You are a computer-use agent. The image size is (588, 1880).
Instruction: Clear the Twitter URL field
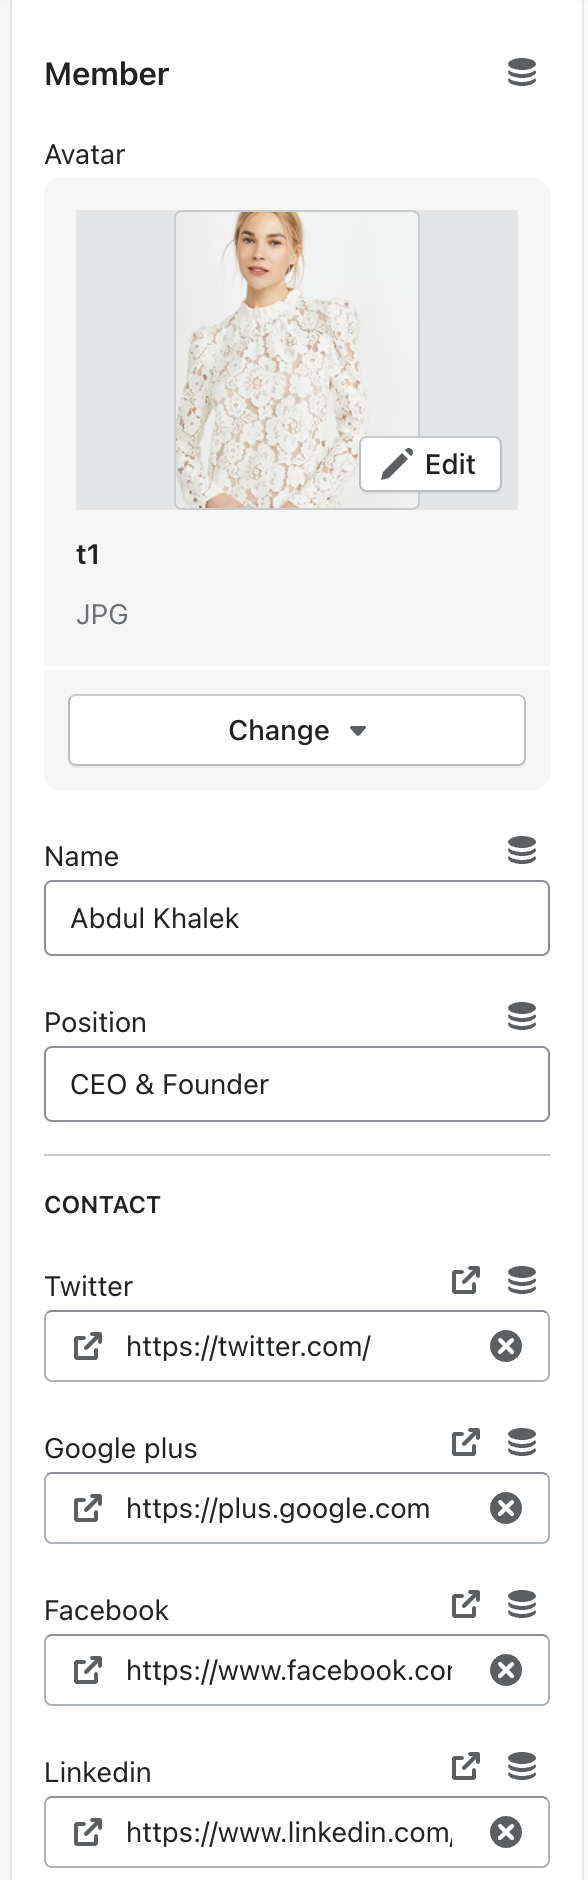pos(506,1347)
